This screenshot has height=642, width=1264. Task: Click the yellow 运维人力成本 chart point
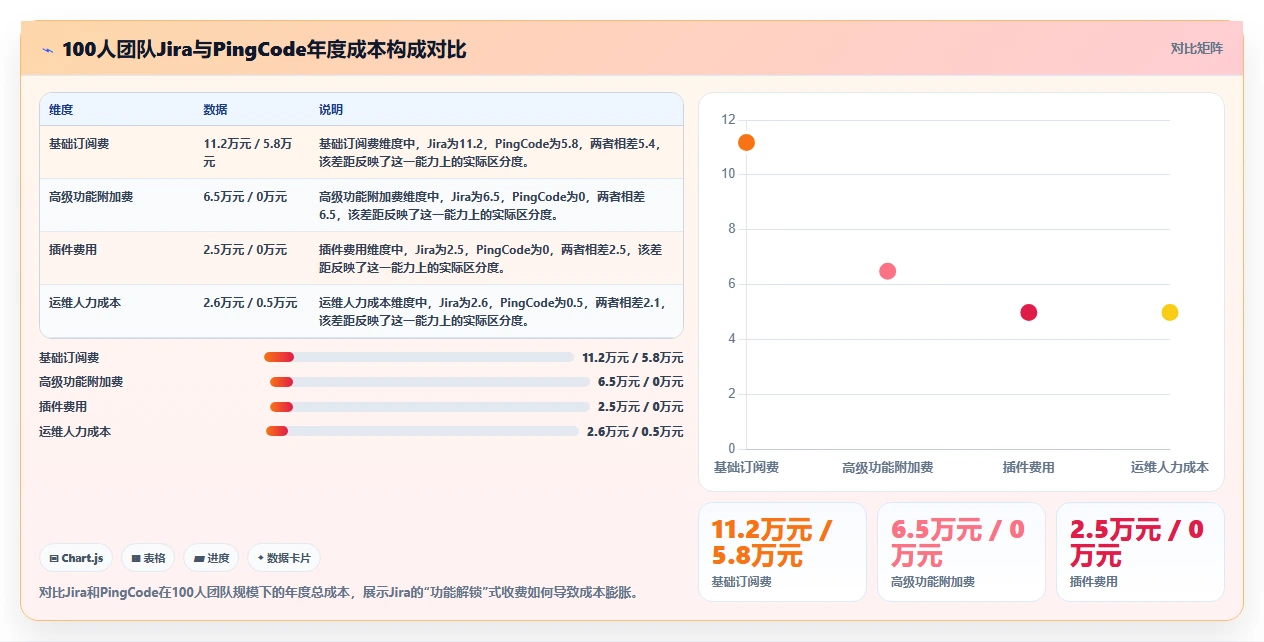point(1170,313)
